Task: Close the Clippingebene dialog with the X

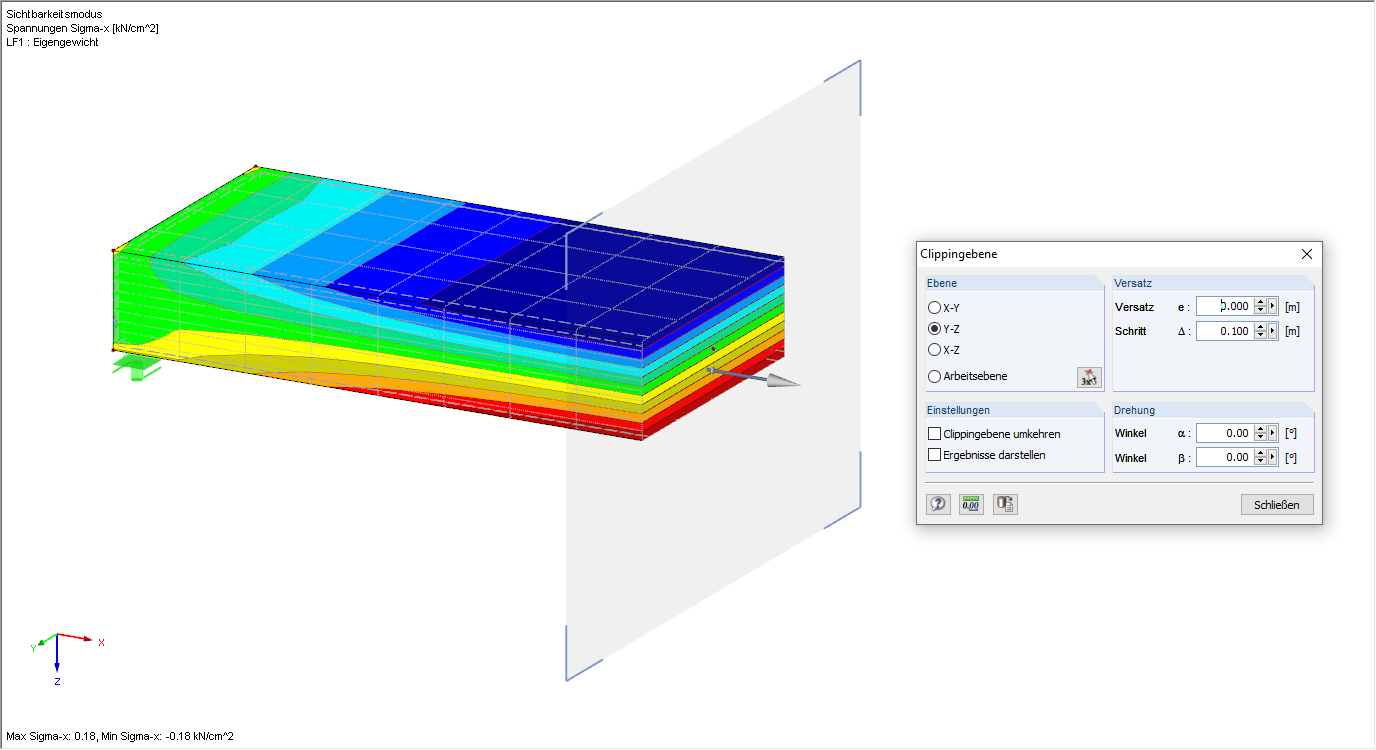Action: (x=1306, y=254)
